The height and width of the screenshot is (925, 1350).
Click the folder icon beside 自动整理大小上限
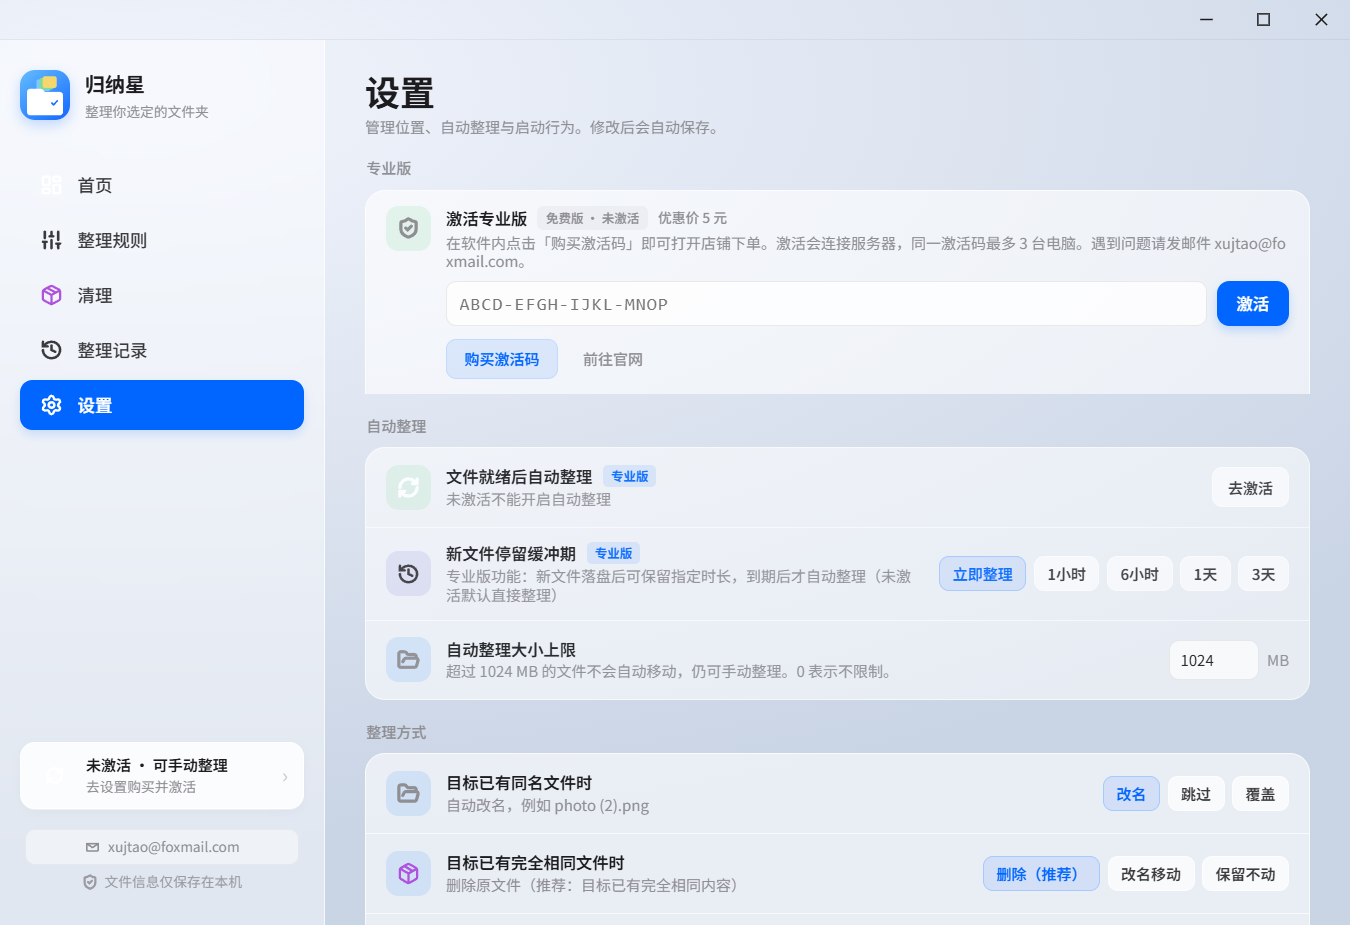click(x=408, y=659)
